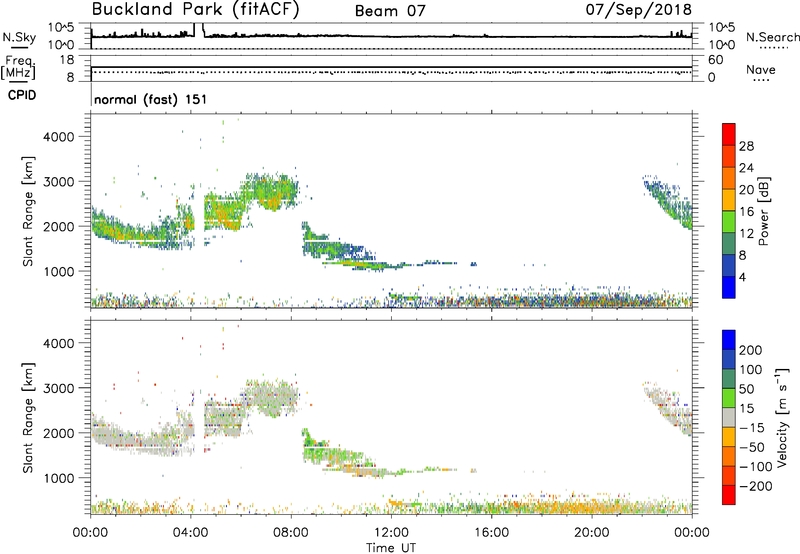Click the 04:00 time tick label
The width and height of the screenshot is (800, 554).
(x=191, y=533)
